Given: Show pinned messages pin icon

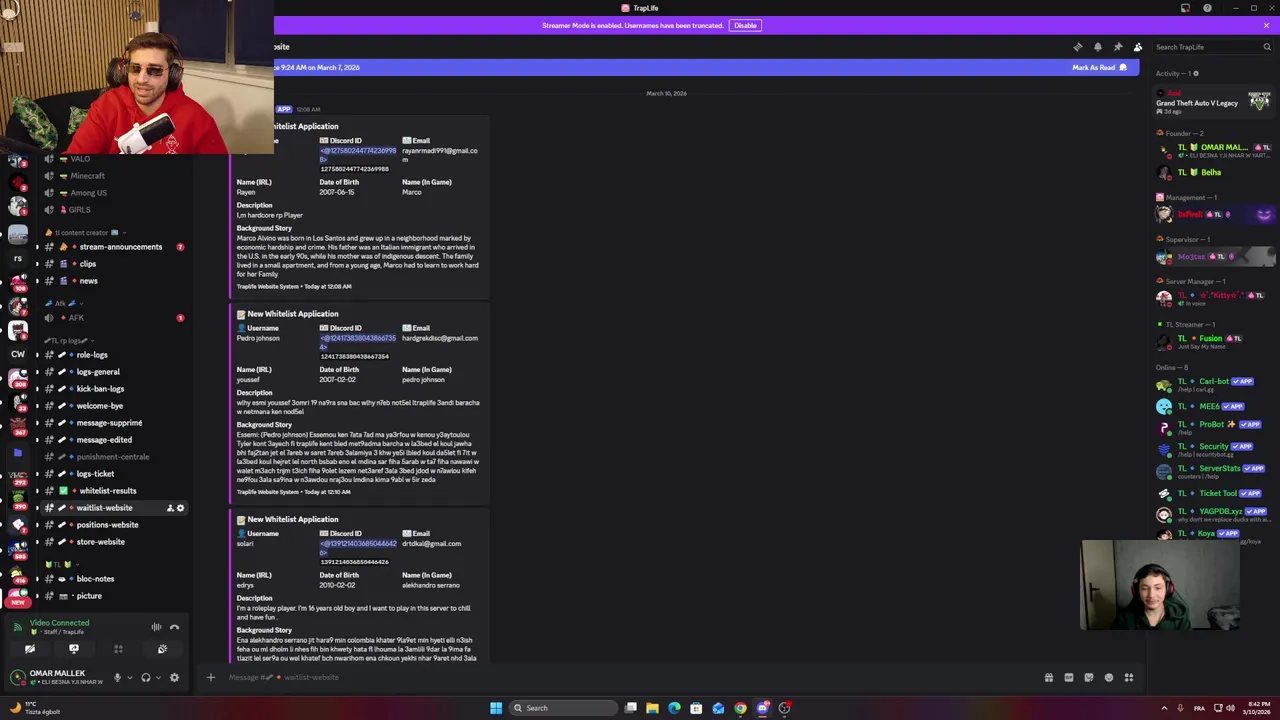Looking at the screenshot, I should [x=1117, y=47].
